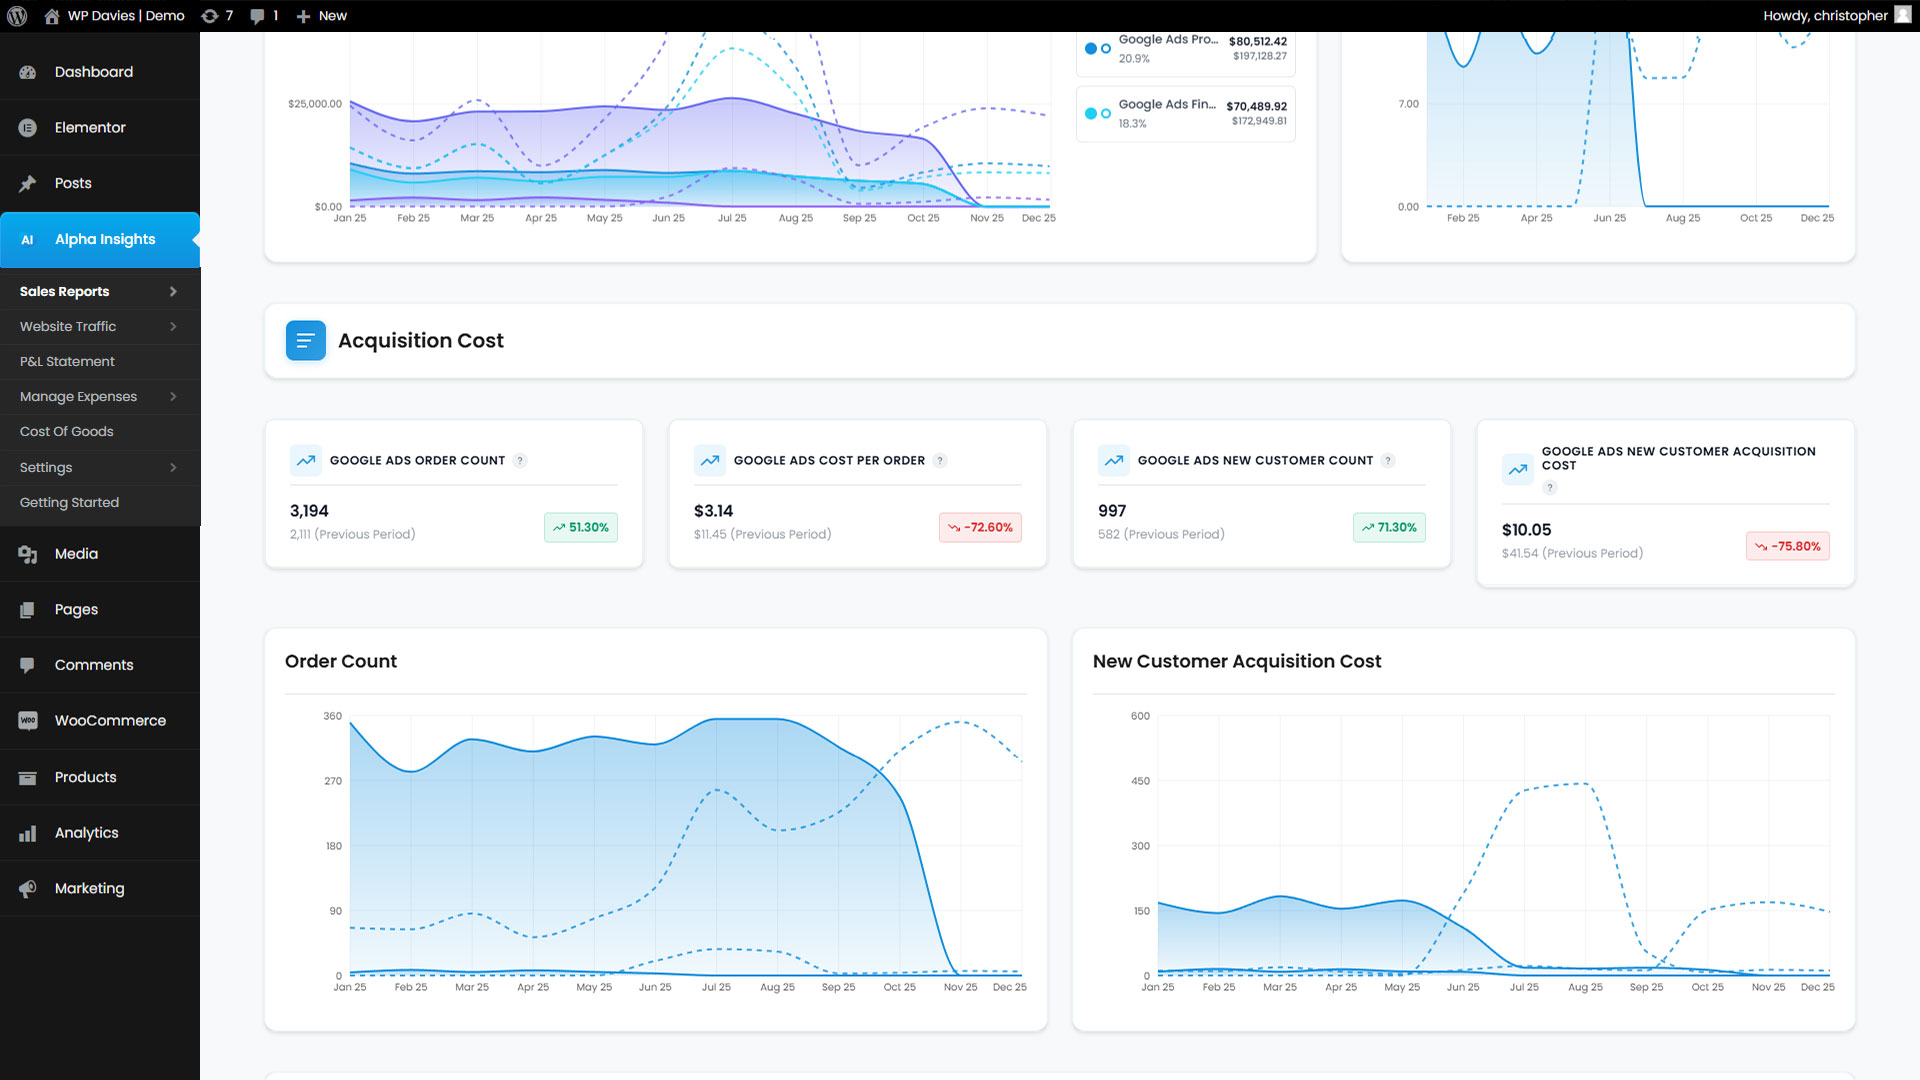Viewport: 1920px width, 1080px height.
Task: Expand the Sales Reports submenu arrow
Action: (x=173, y=292)
